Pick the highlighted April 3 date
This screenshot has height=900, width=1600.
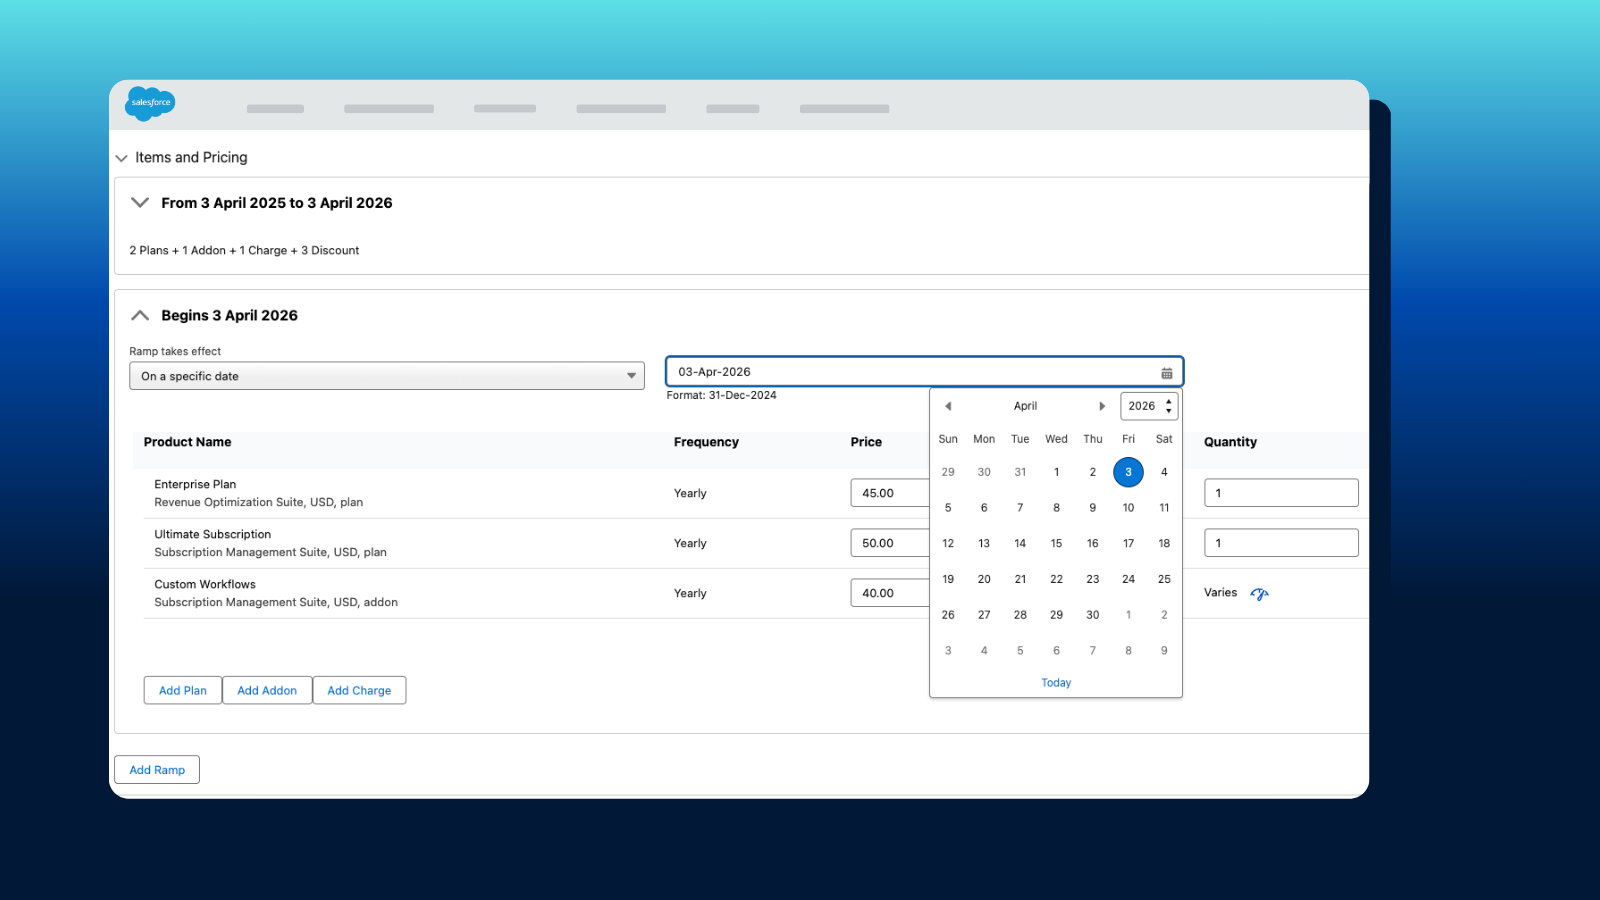(1128, 472)
